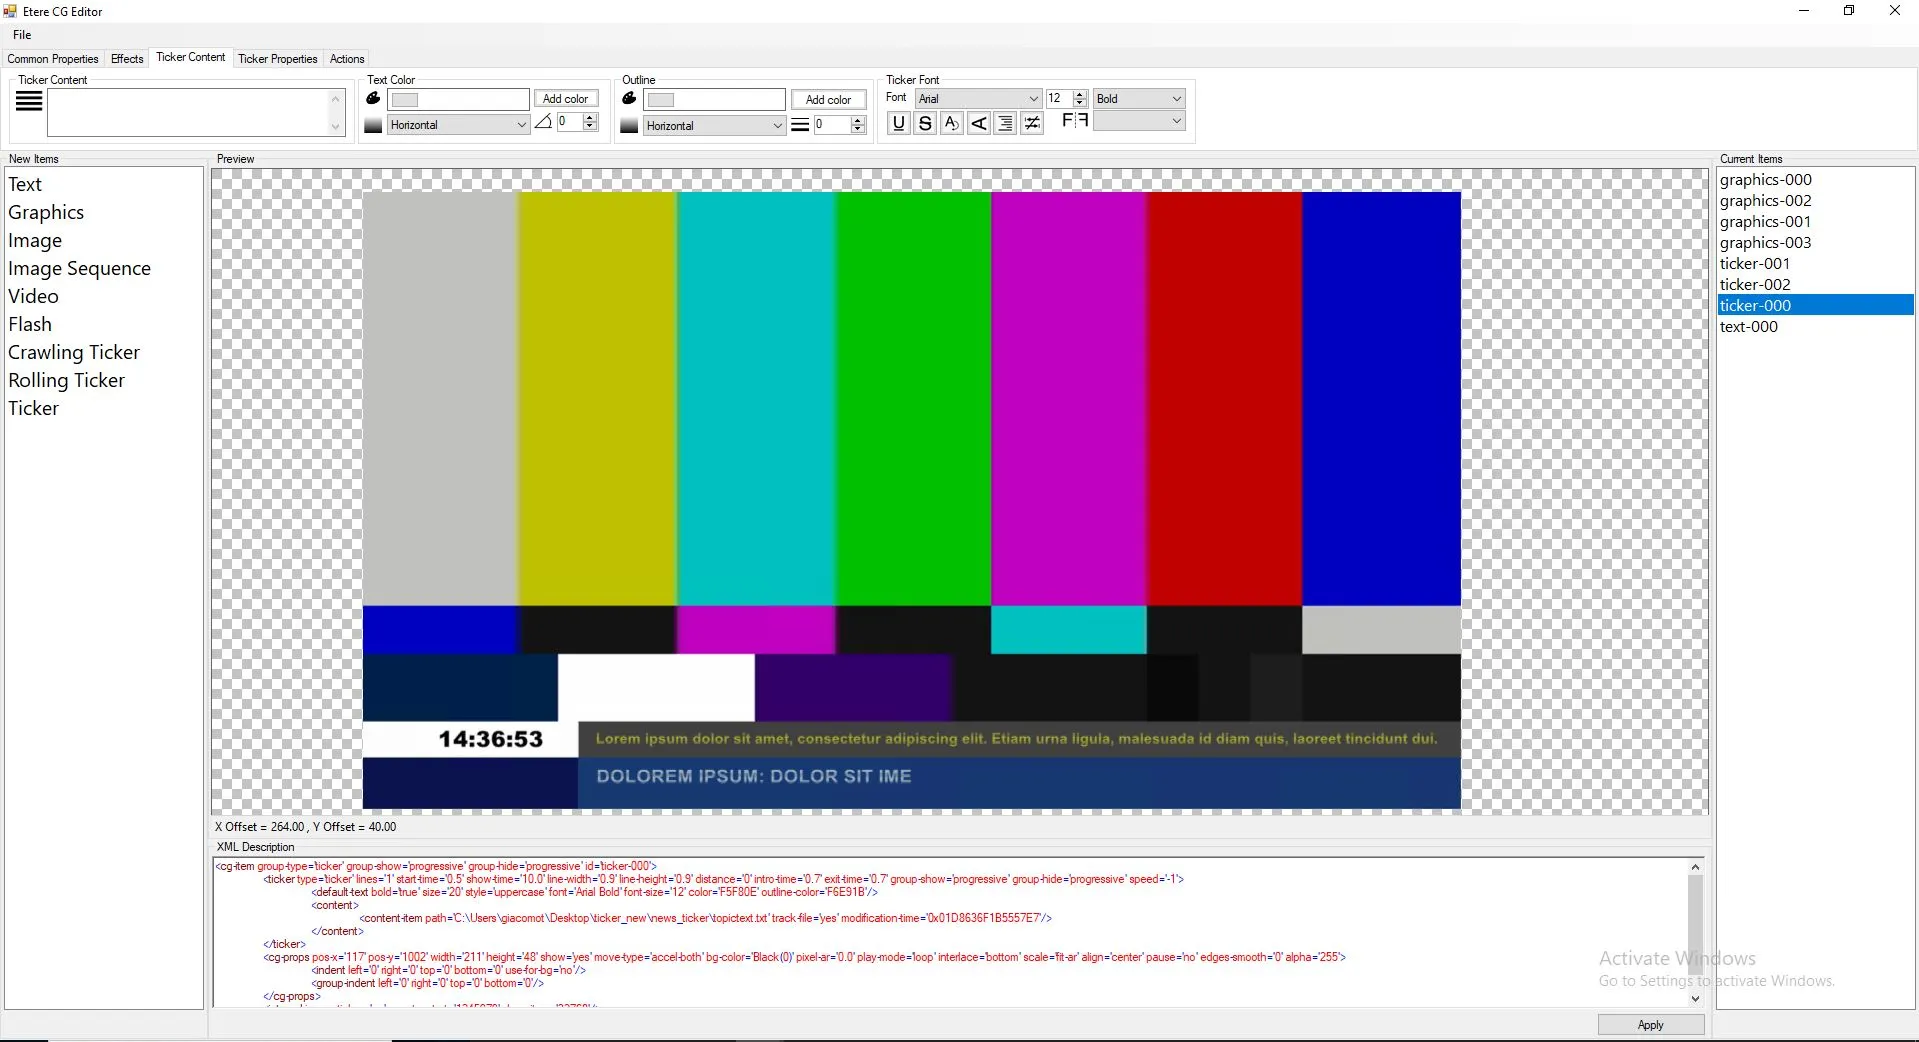Switch to the Ticker Properties tab
Screen dimensions: 1919x1042
[277, 59]
